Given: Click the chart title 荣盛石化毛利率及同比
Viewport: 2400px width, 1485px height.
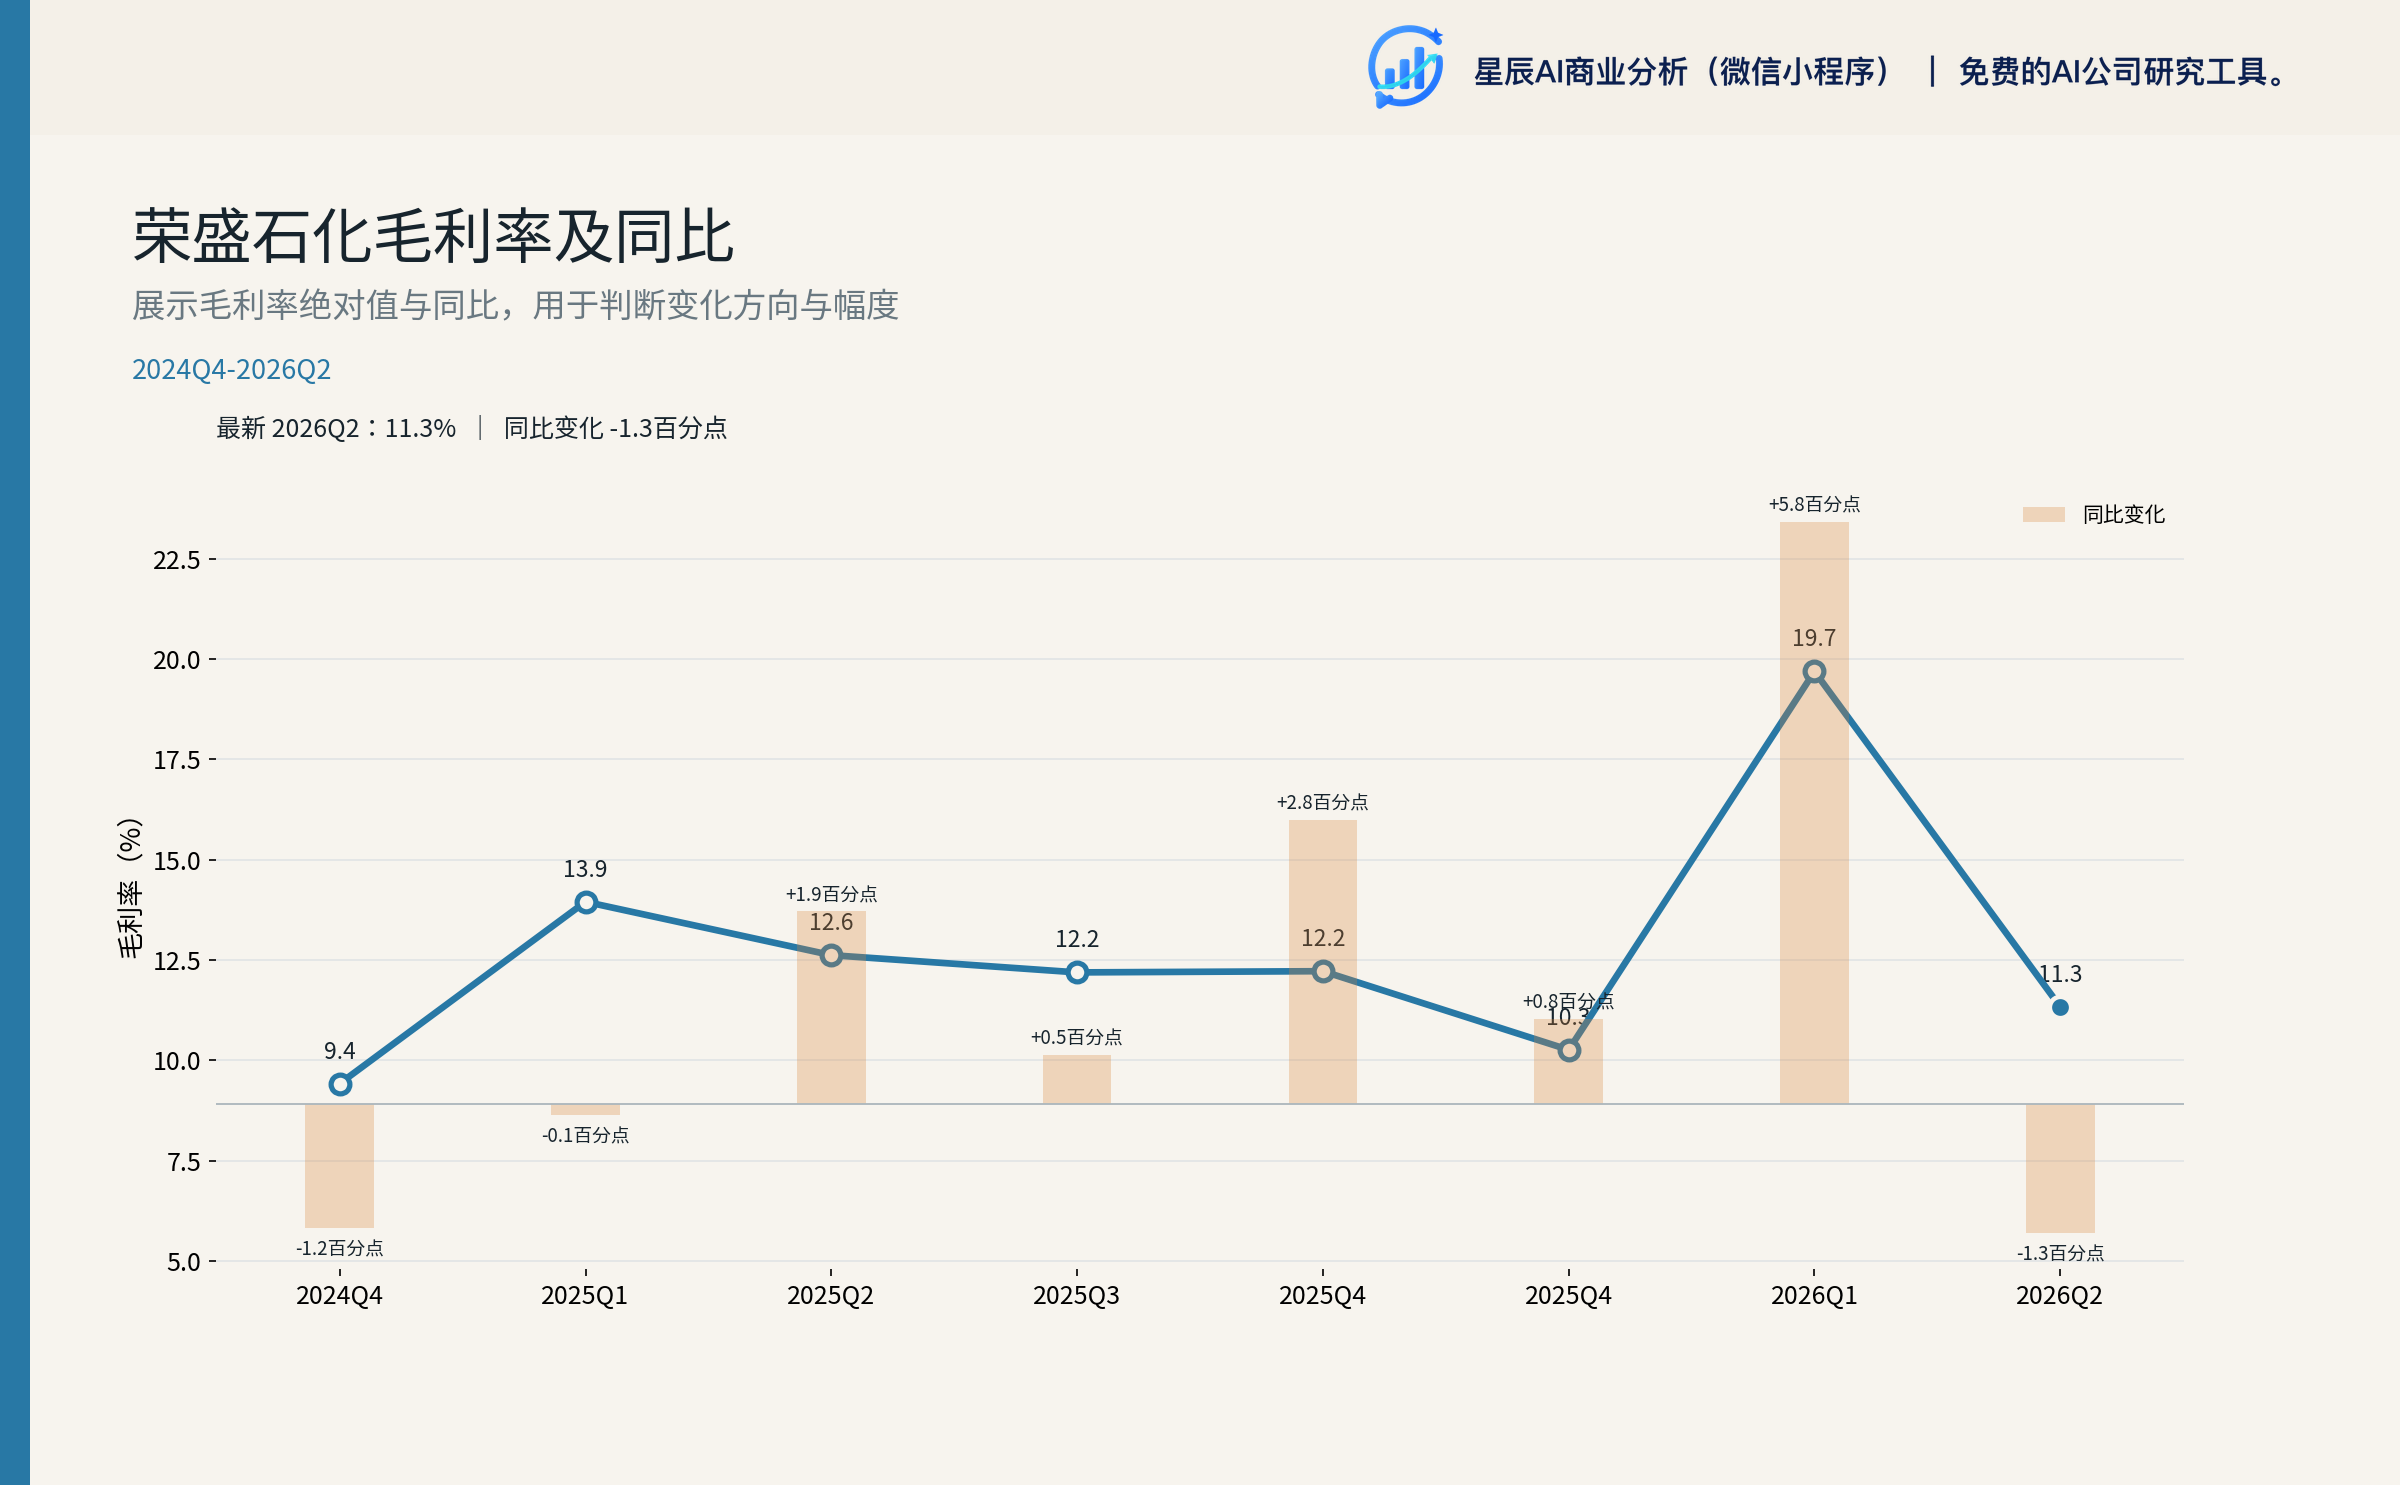Looking at the screenshot, I should point(433,237).
